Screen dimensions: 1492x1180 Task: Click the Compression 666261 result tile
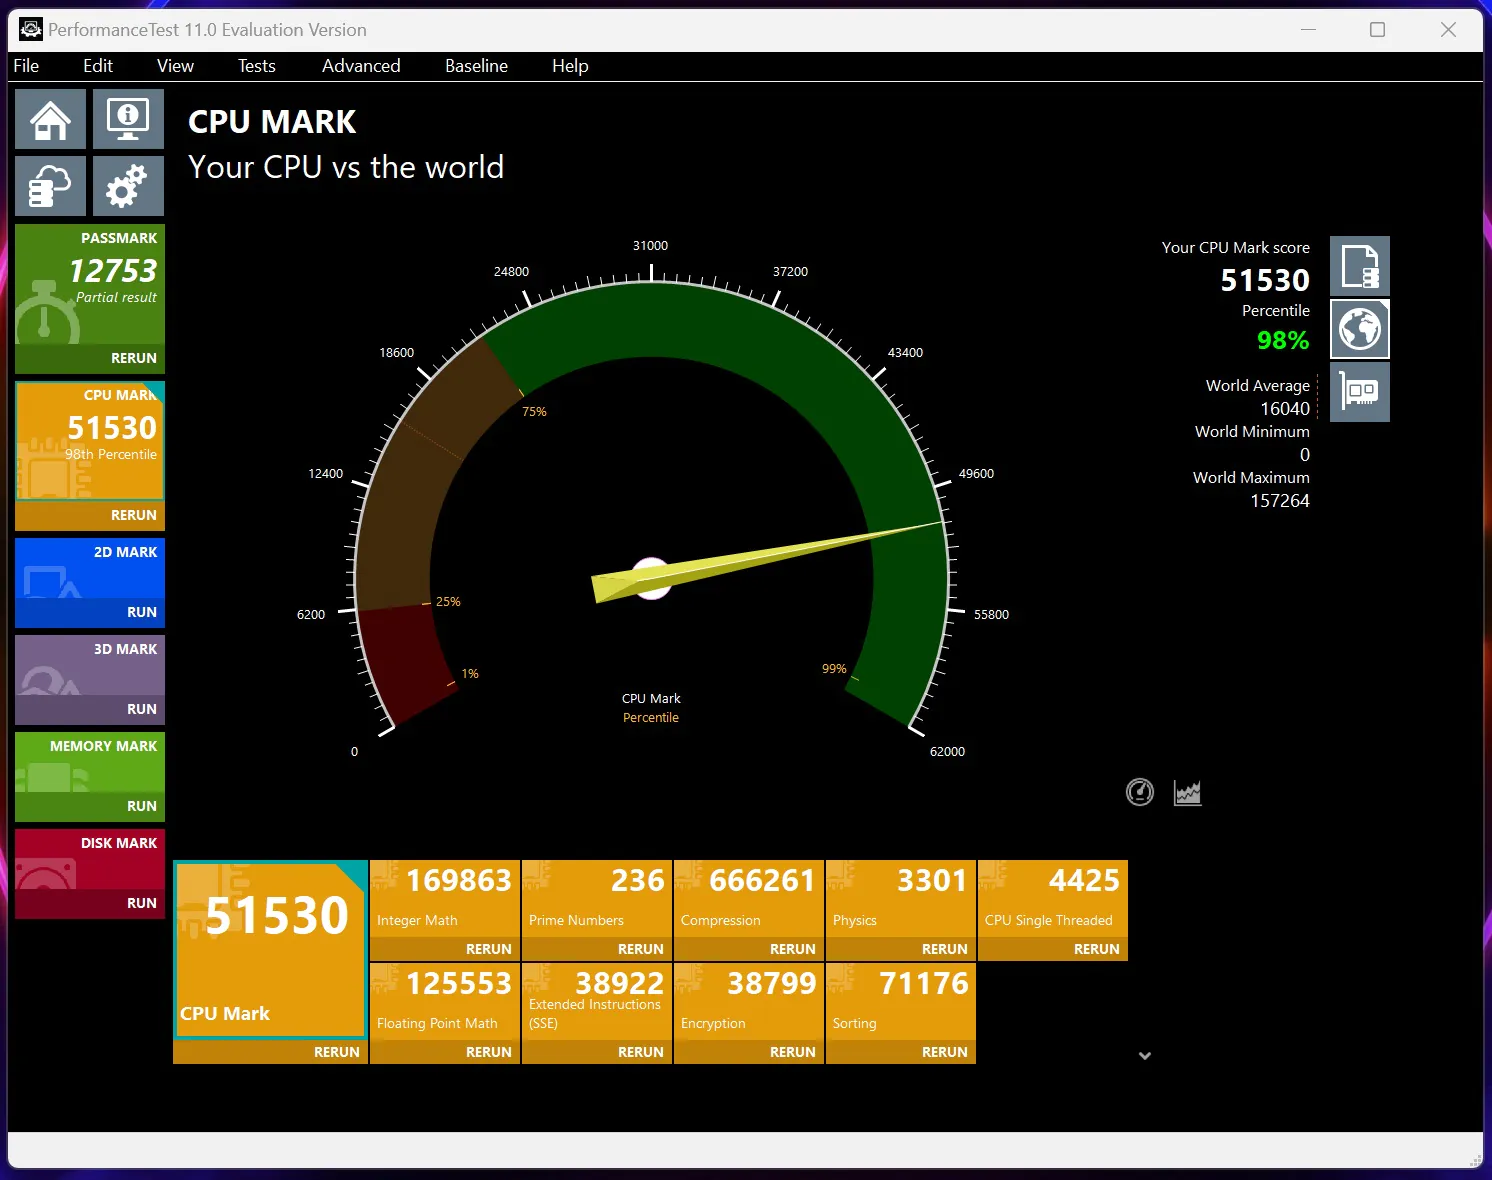(x=749, y=899)
